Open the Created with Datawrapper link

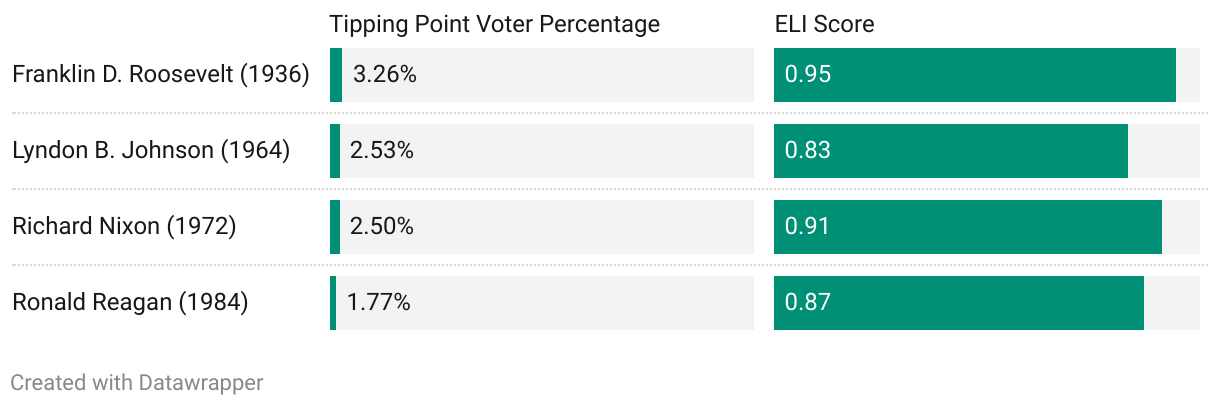pyautogui.click(x=137, y=383)
